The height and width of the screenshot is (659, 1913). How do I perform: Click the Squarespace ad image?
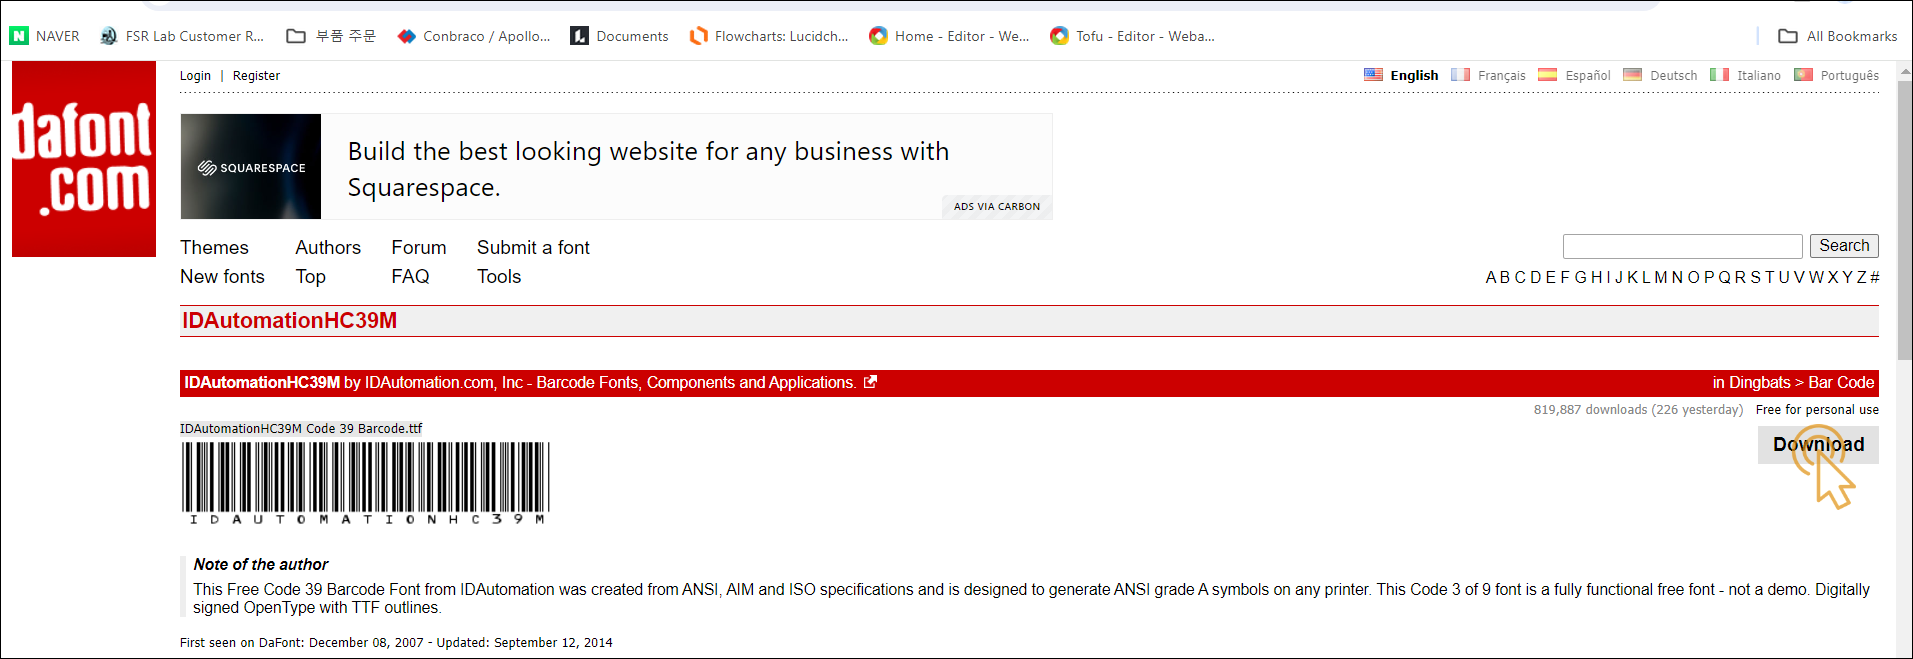251,166
